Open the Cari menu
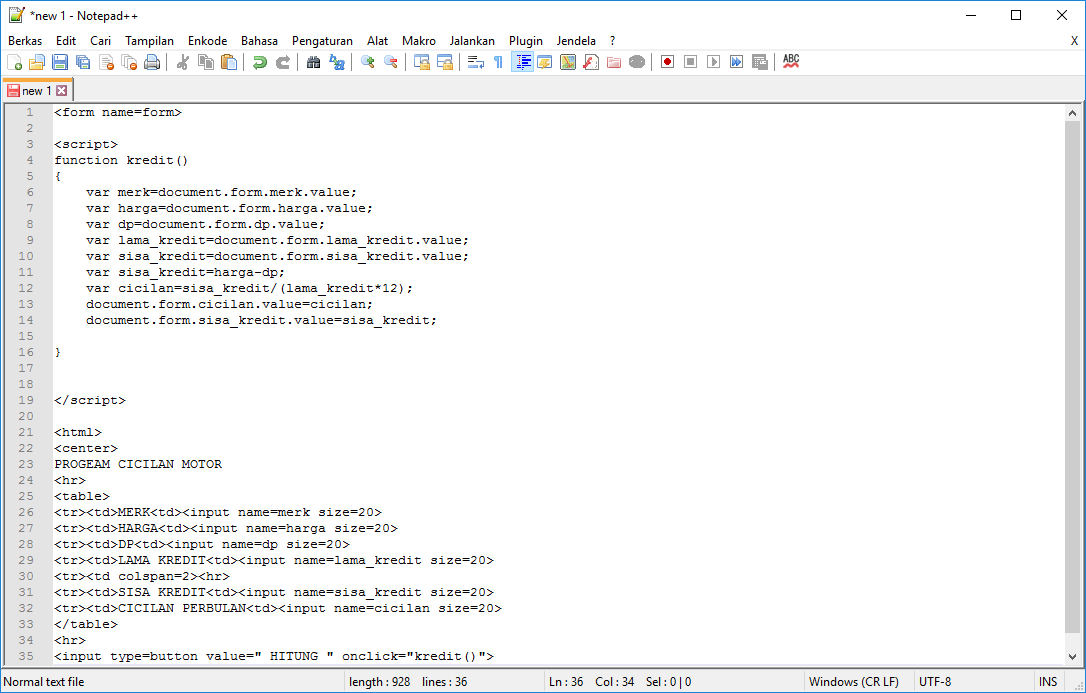 (100, 41)
